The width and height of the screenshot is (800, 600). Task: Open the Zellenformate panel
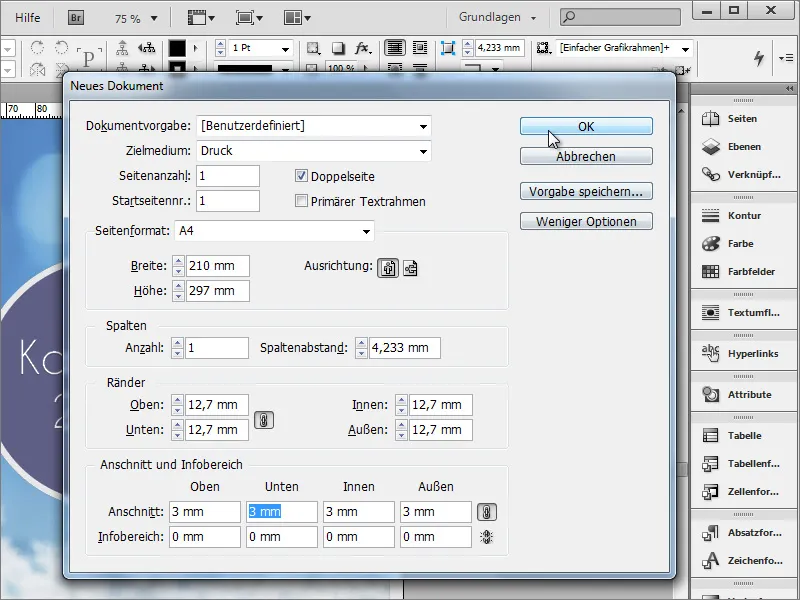(x=743, y=491)
